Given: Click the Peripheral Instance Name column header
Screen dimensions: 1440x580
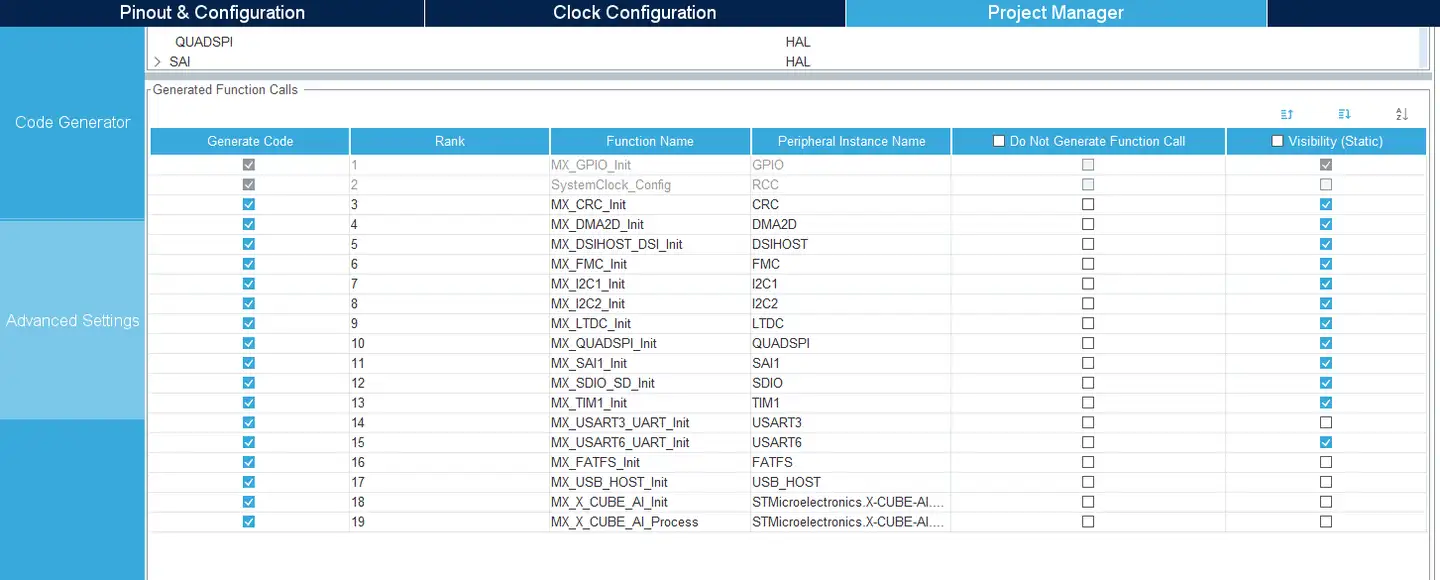Looking at the screenshot, I should tap(851, 141).
